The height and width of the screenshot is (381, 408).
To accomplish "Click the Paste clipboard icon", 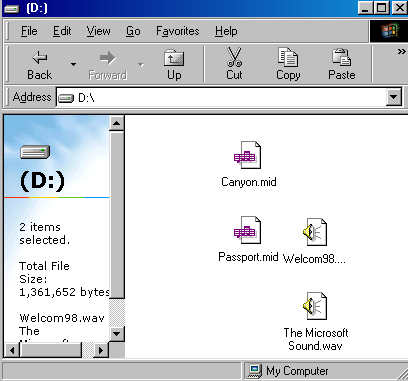I will coord(341,57).
